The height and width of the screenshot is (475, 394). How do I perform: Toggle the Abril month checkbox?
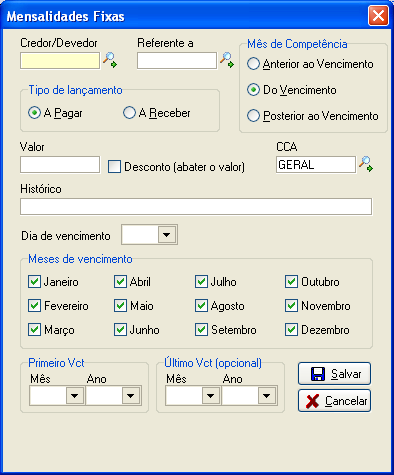[120, 282]
